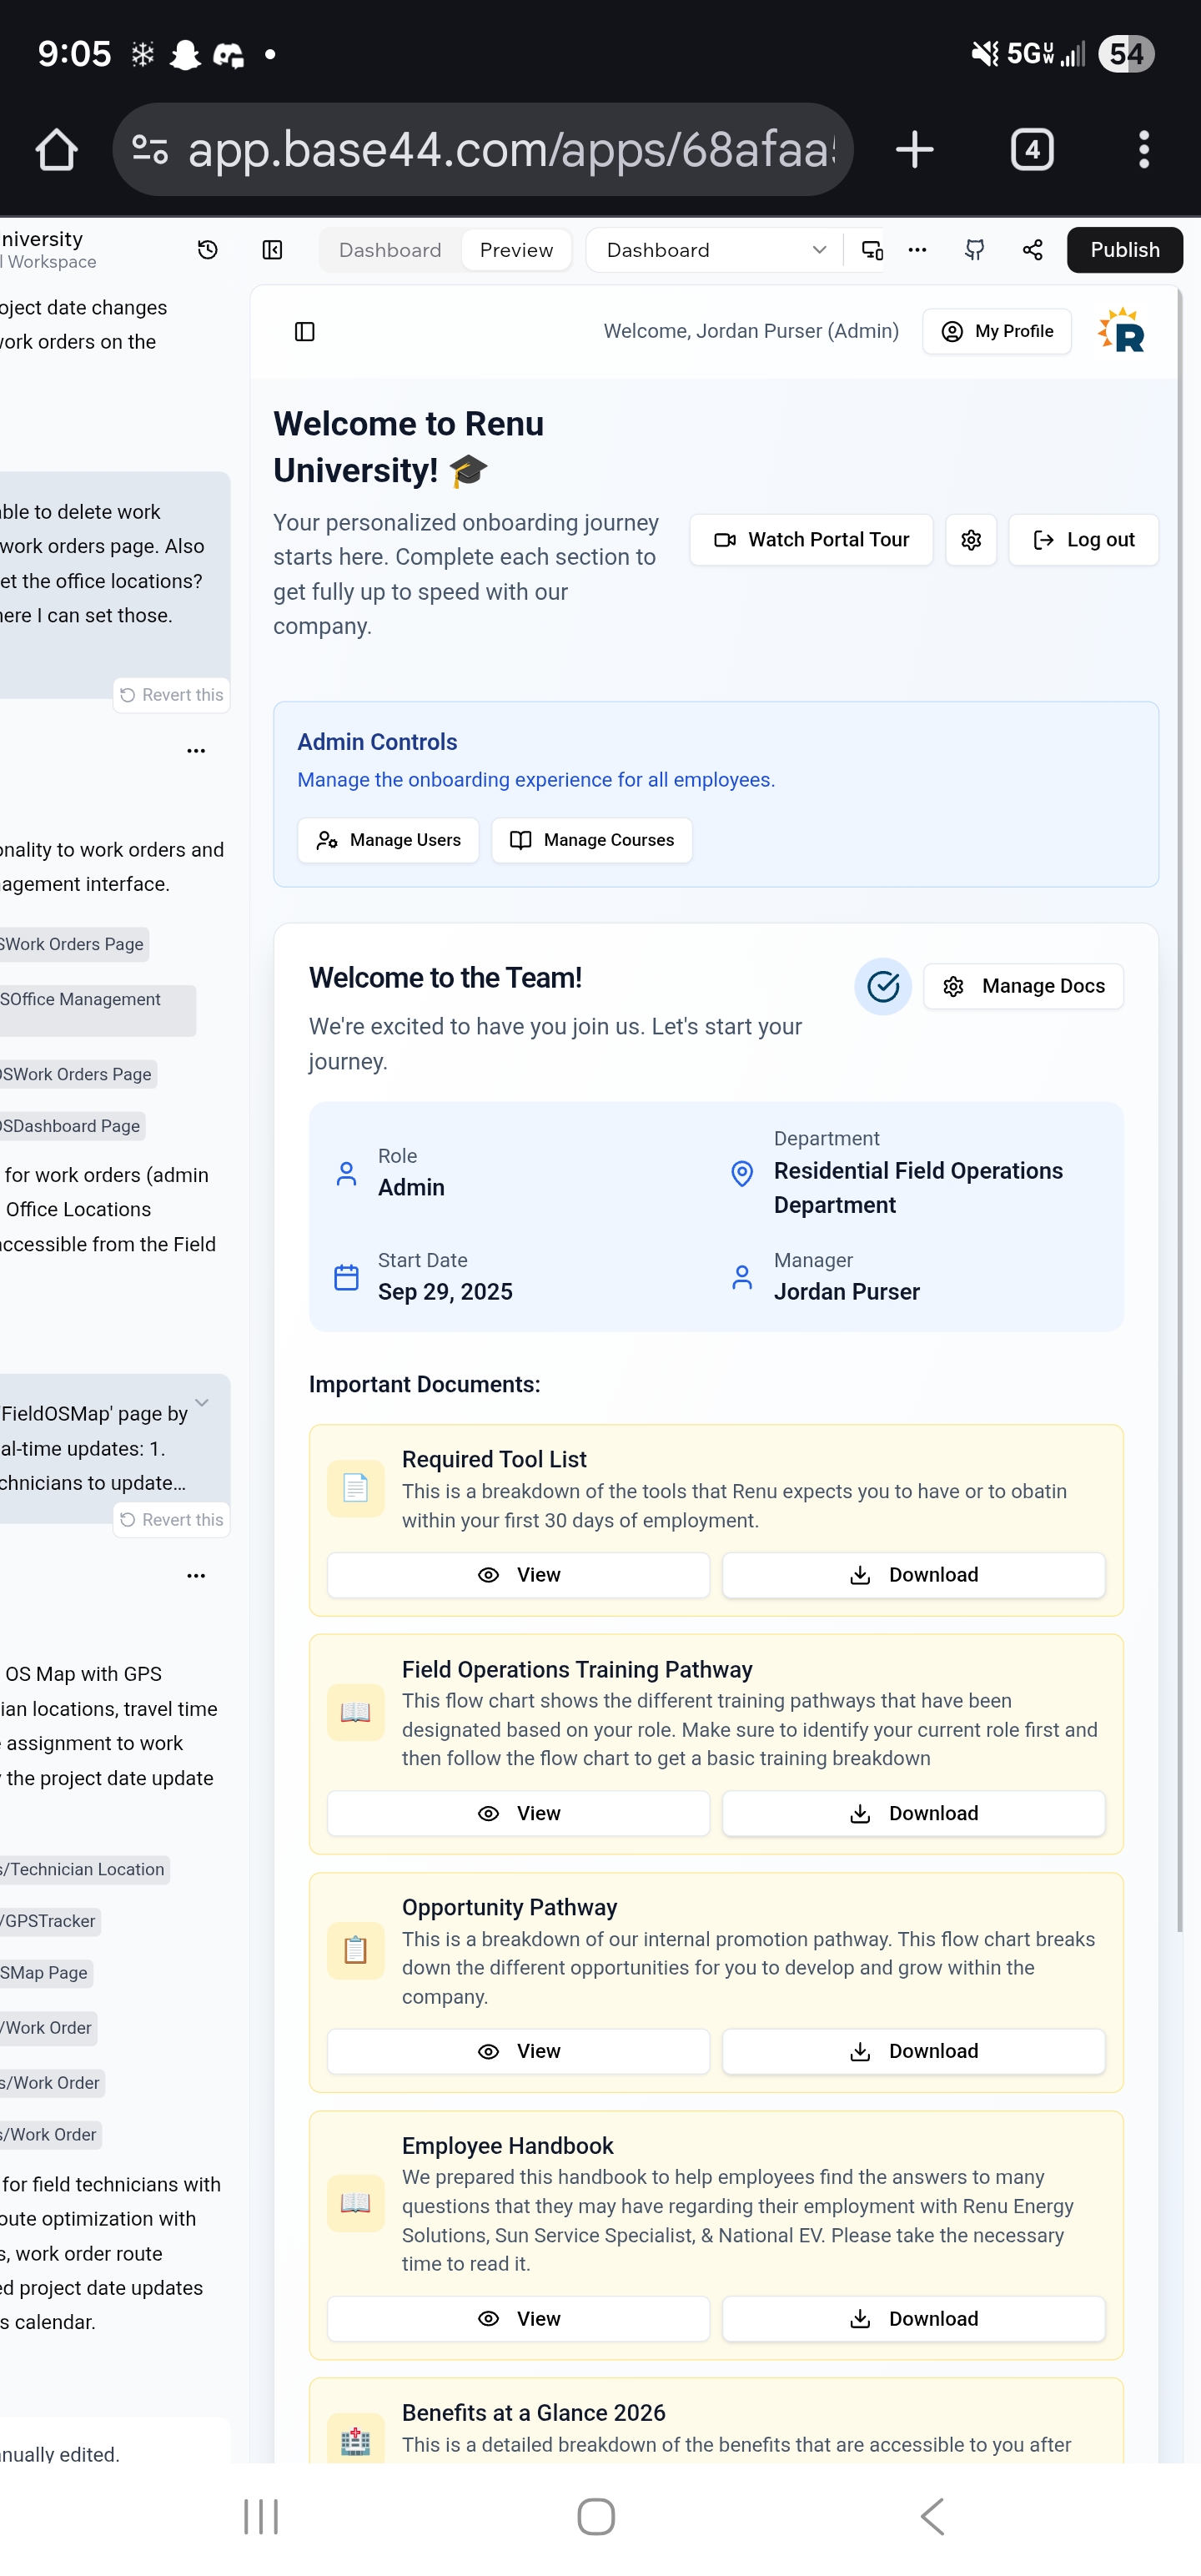This screenshot has width=1201, height=2576.
Task: Open version history clock icon
Action: click(208, 250)
